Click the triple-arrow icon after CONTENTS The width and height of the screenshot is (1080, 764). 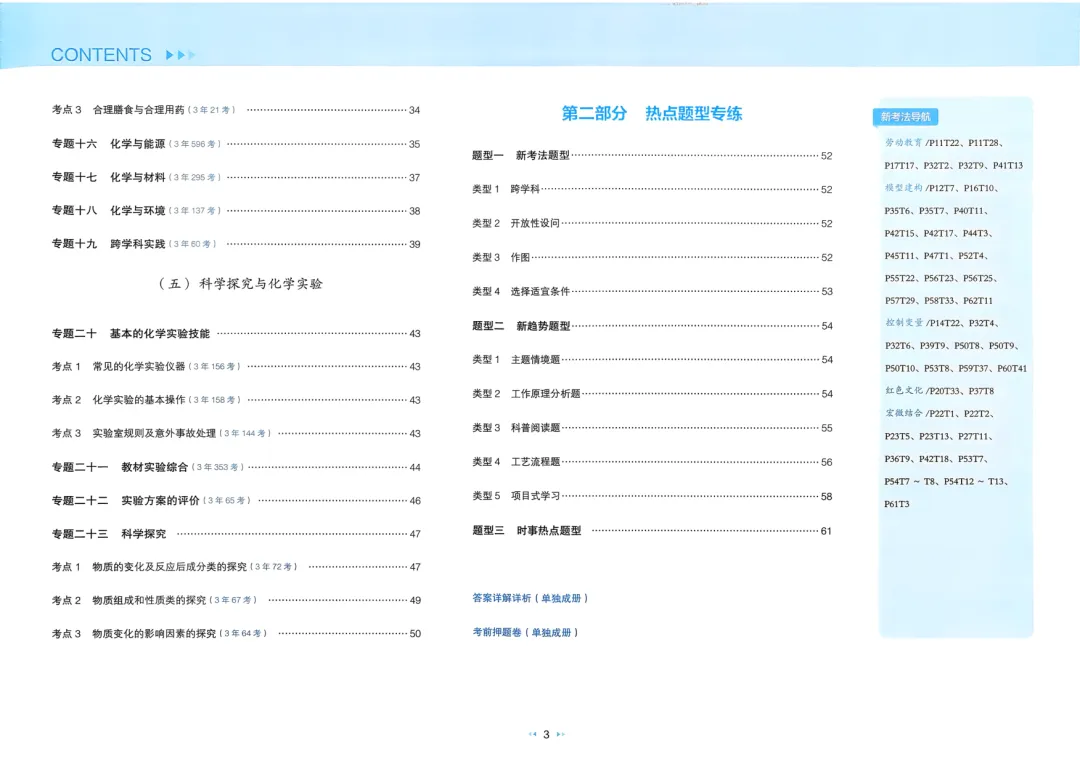point(179,55)
